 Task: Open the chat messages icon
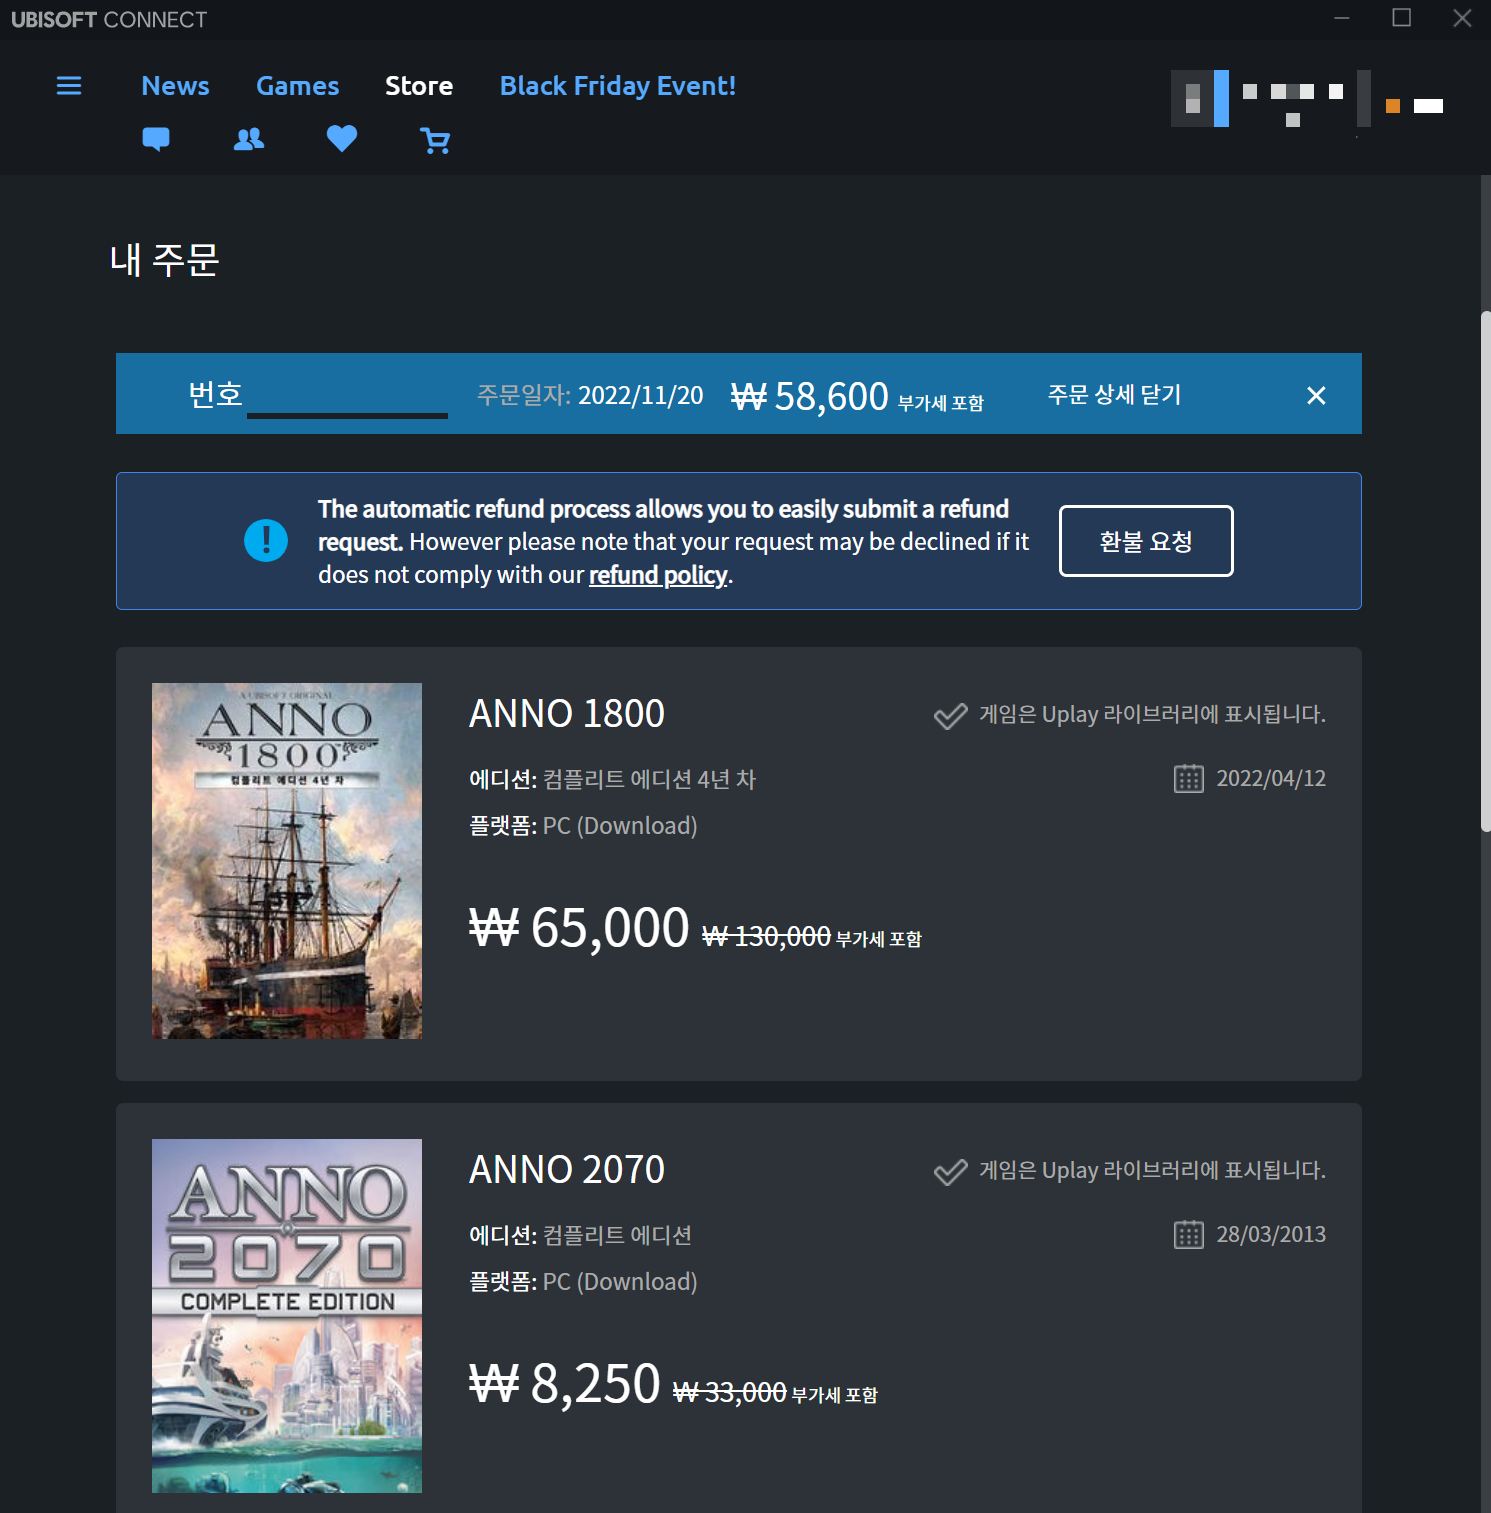pyautogui.click(x=156, y=139)
